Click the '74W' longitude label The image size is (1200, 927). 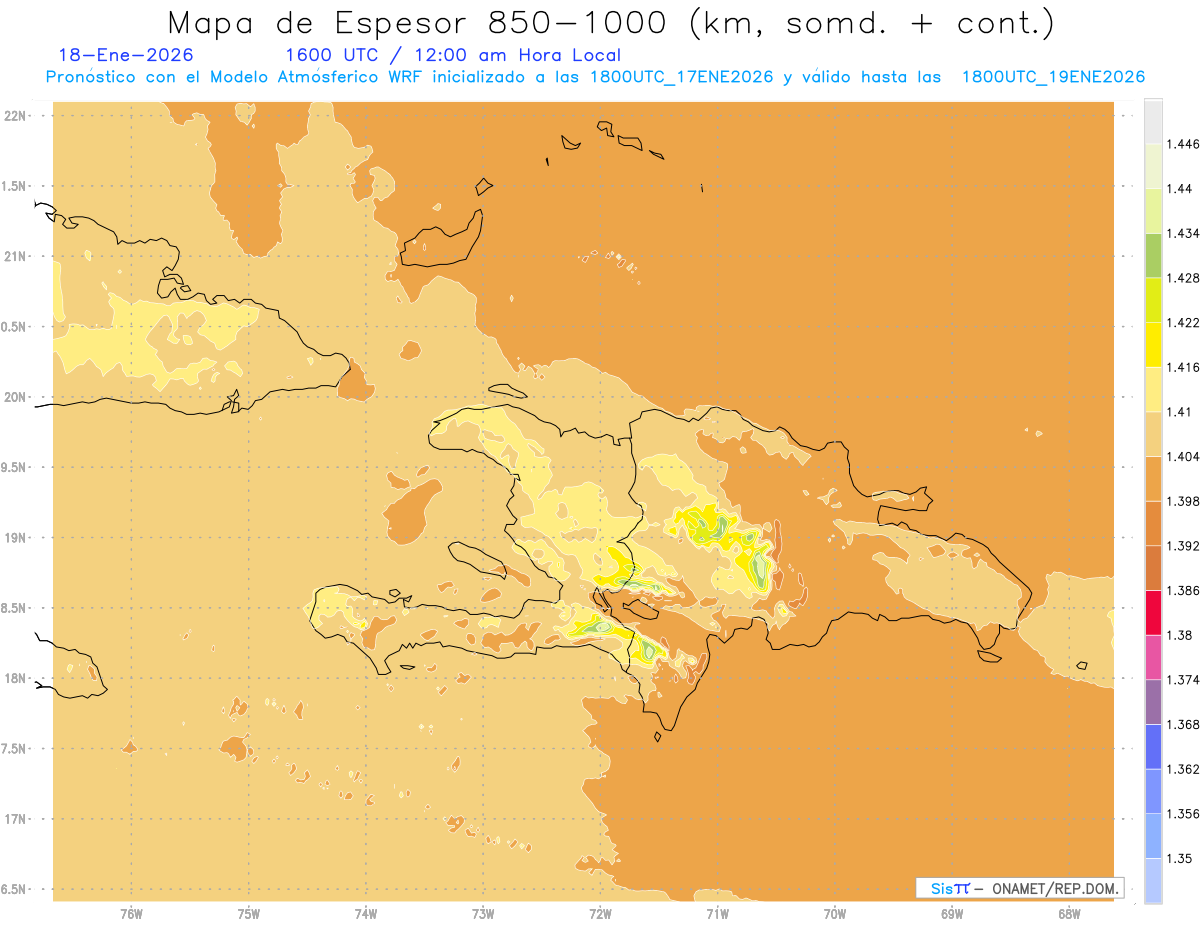point(366,914)
